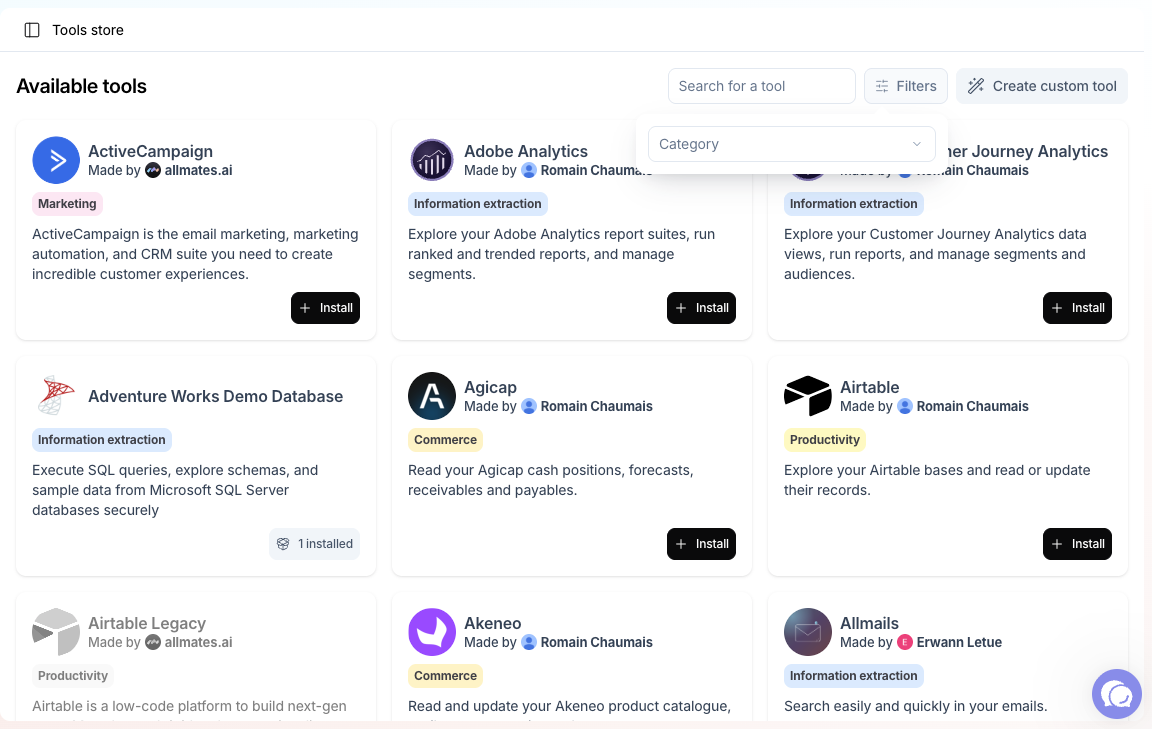Click the Akeneo logo icon
The height and width of the screenshot is (729, 1152).
click(432, 632)
